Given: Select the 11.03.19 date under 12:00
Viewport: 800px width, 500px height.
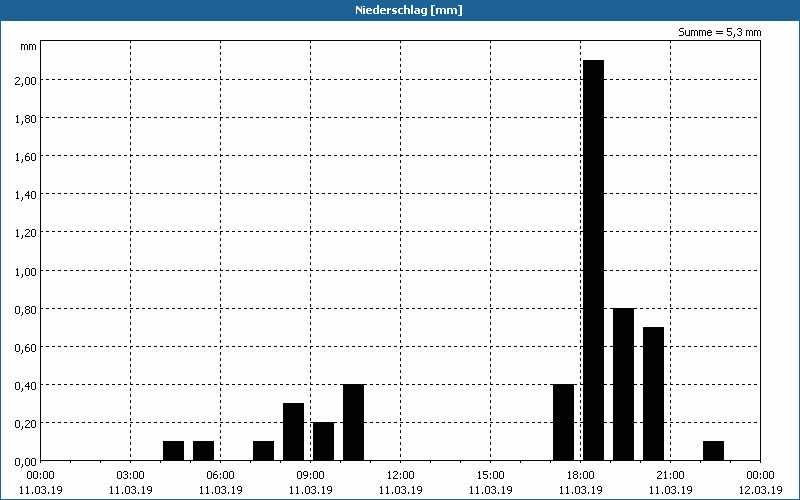Looking at the screenshot, I should click(401, 490).
